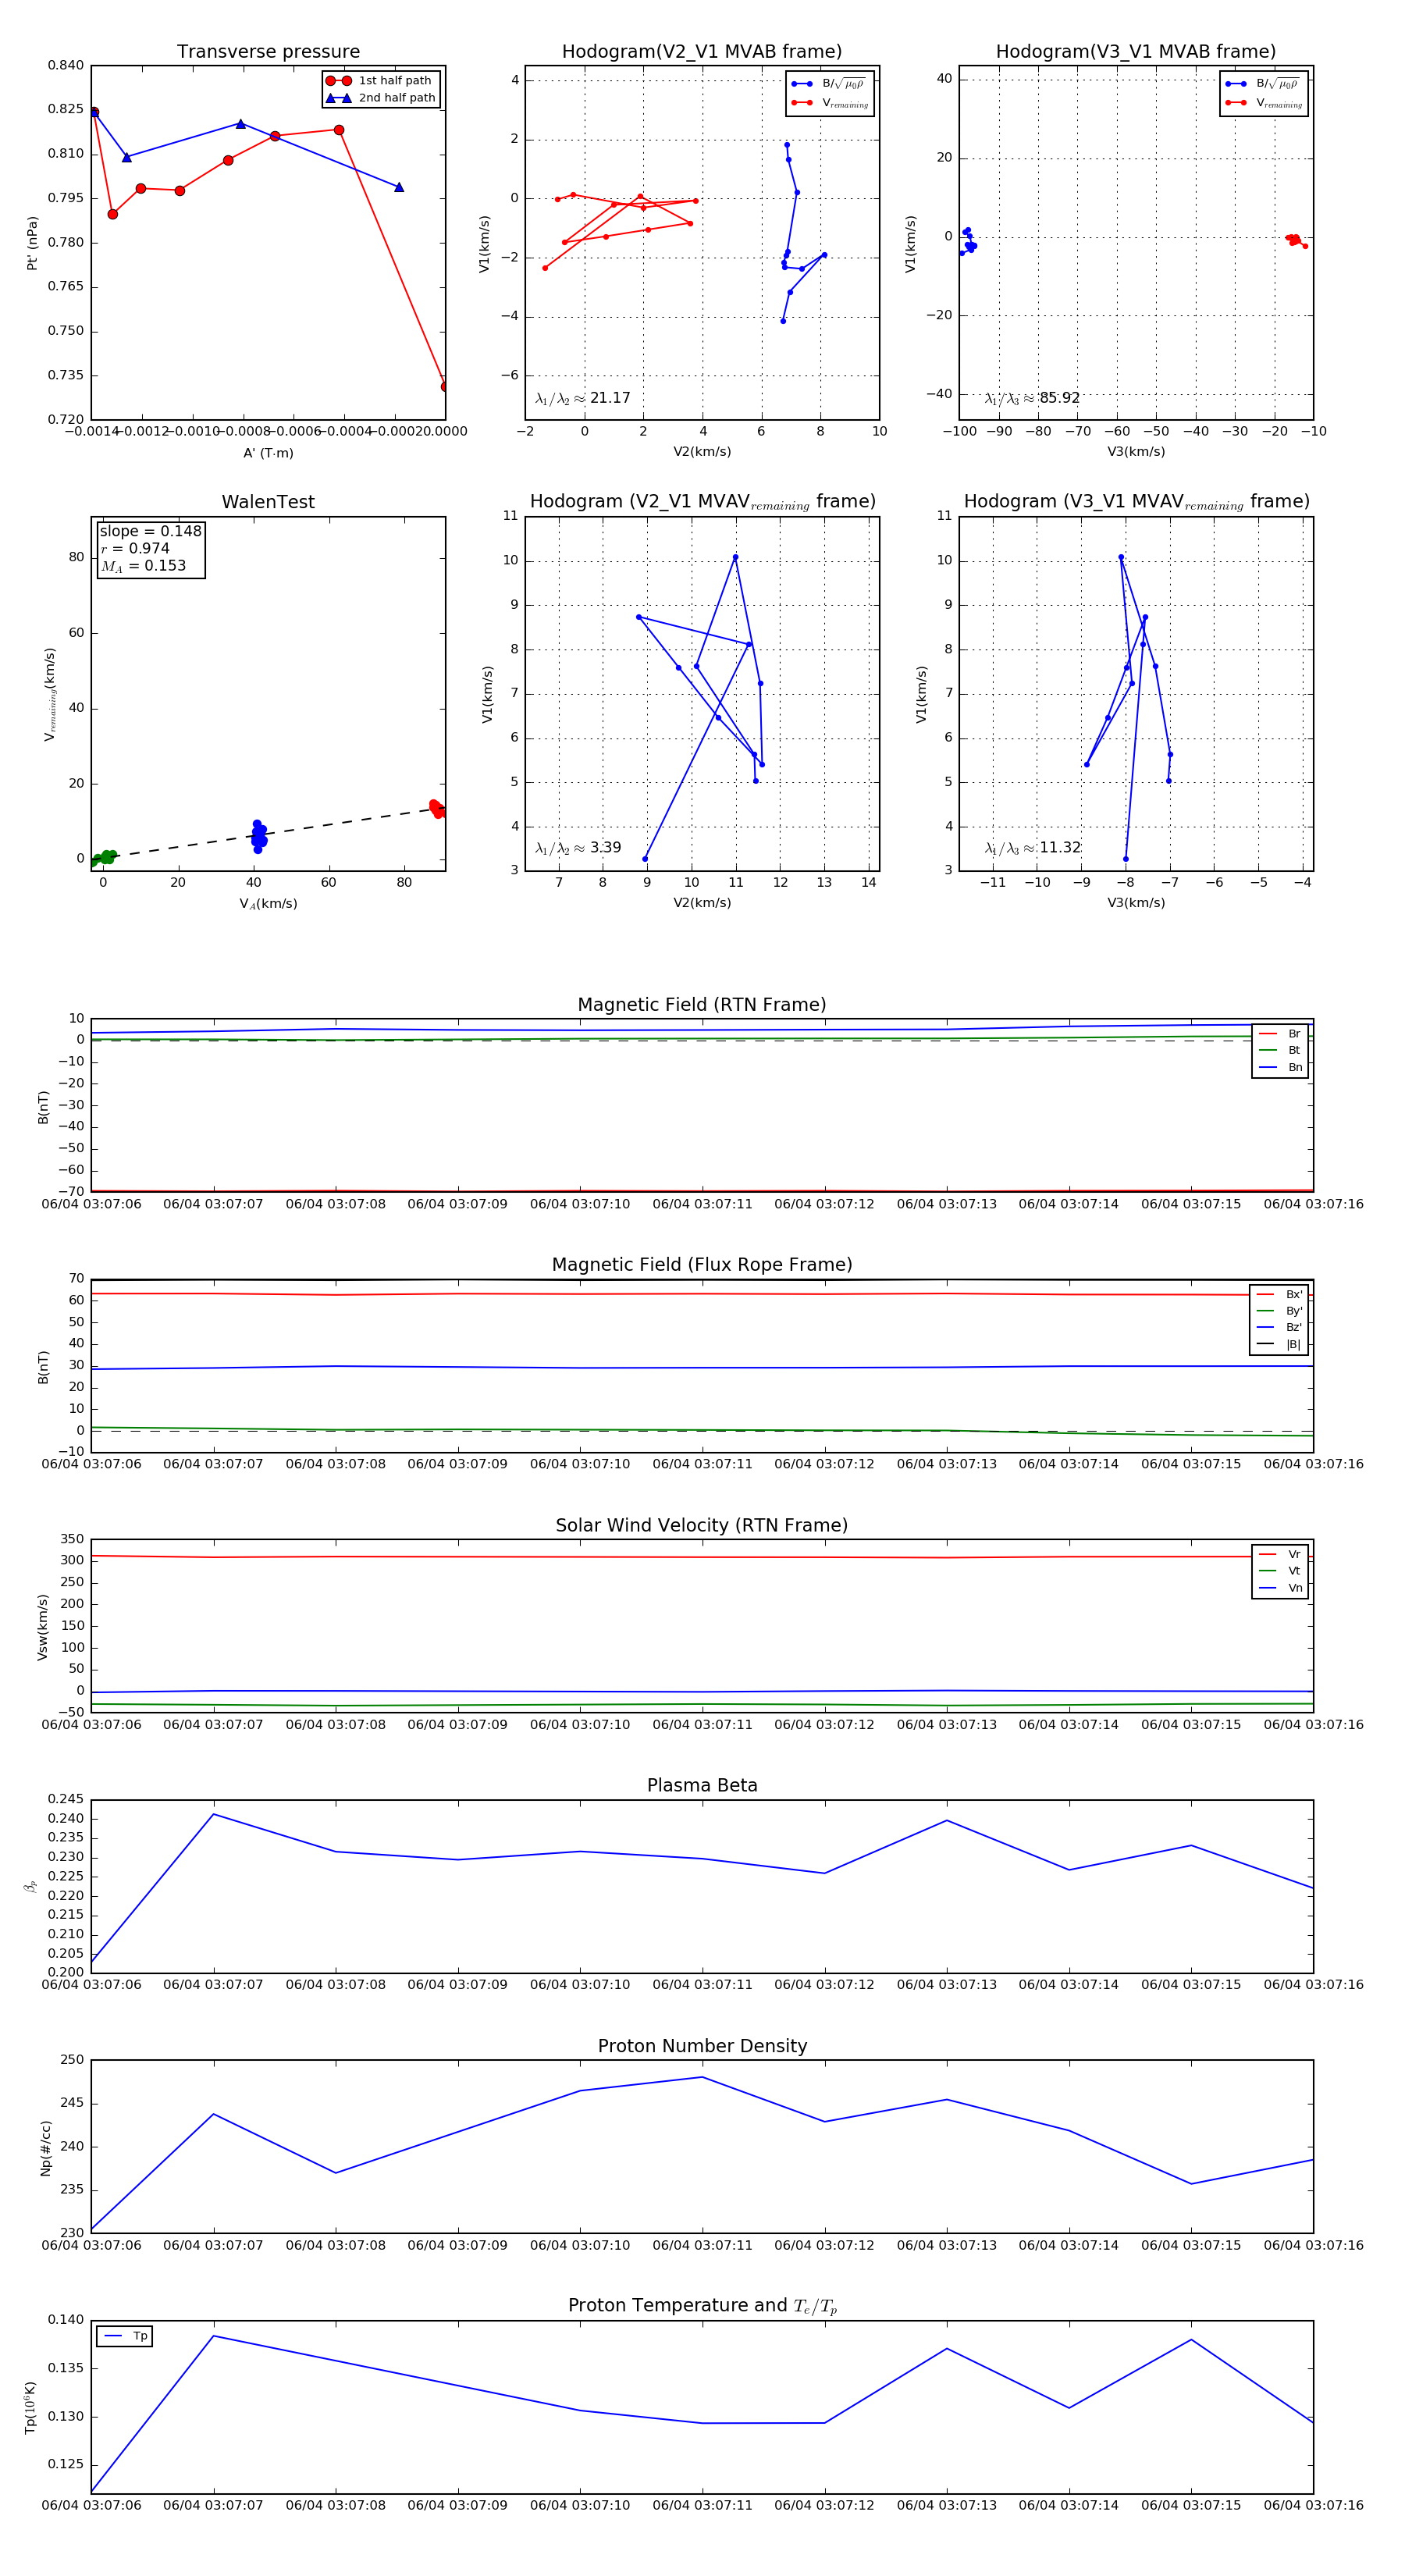Click the 'B(nT)' axis label of the RTN Frame plot
Viewport: 1405px width, 2576px height.
[43, 1107]
